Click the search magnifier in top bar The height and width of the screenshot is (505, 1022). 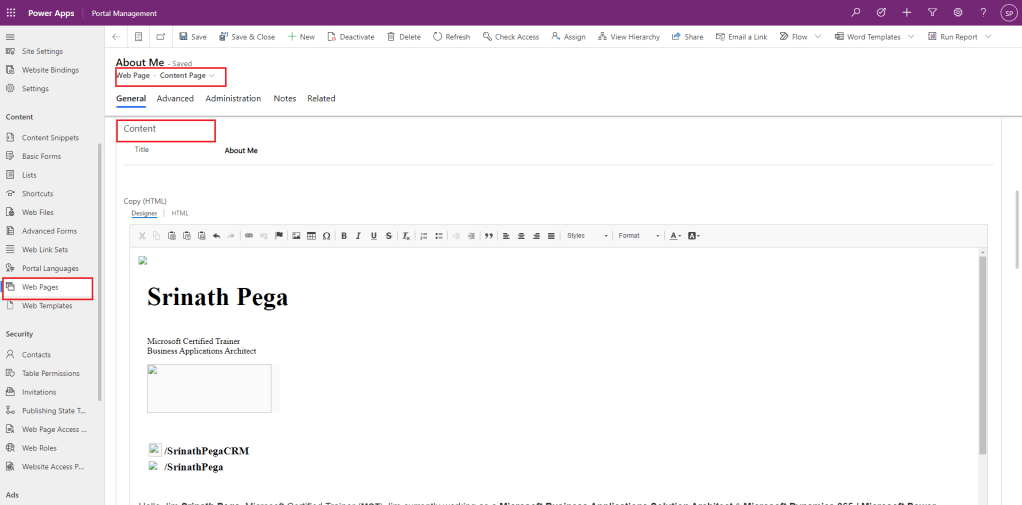tap(855, 12)
